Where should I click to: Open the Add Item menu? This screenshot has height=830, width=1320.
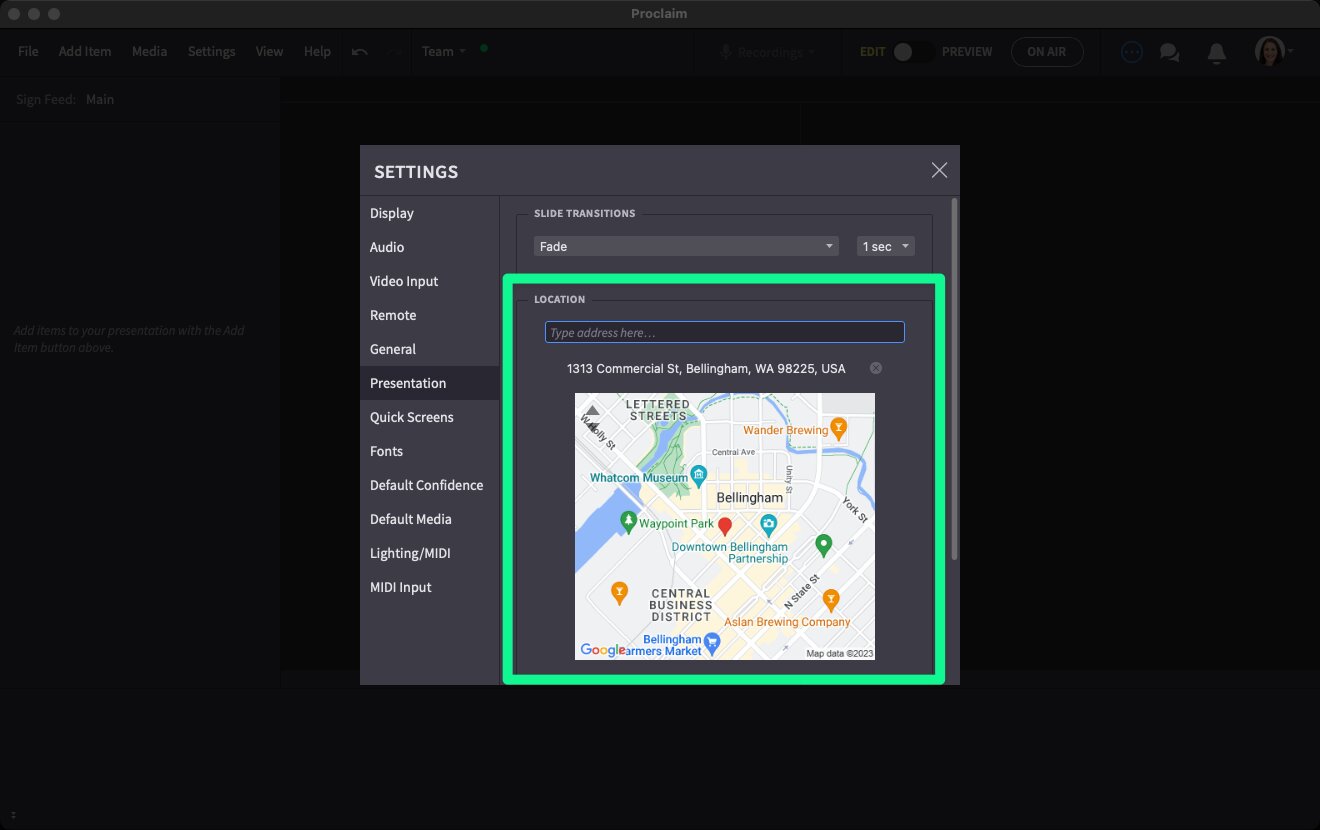pyautogui.click(x=85, y=52)
